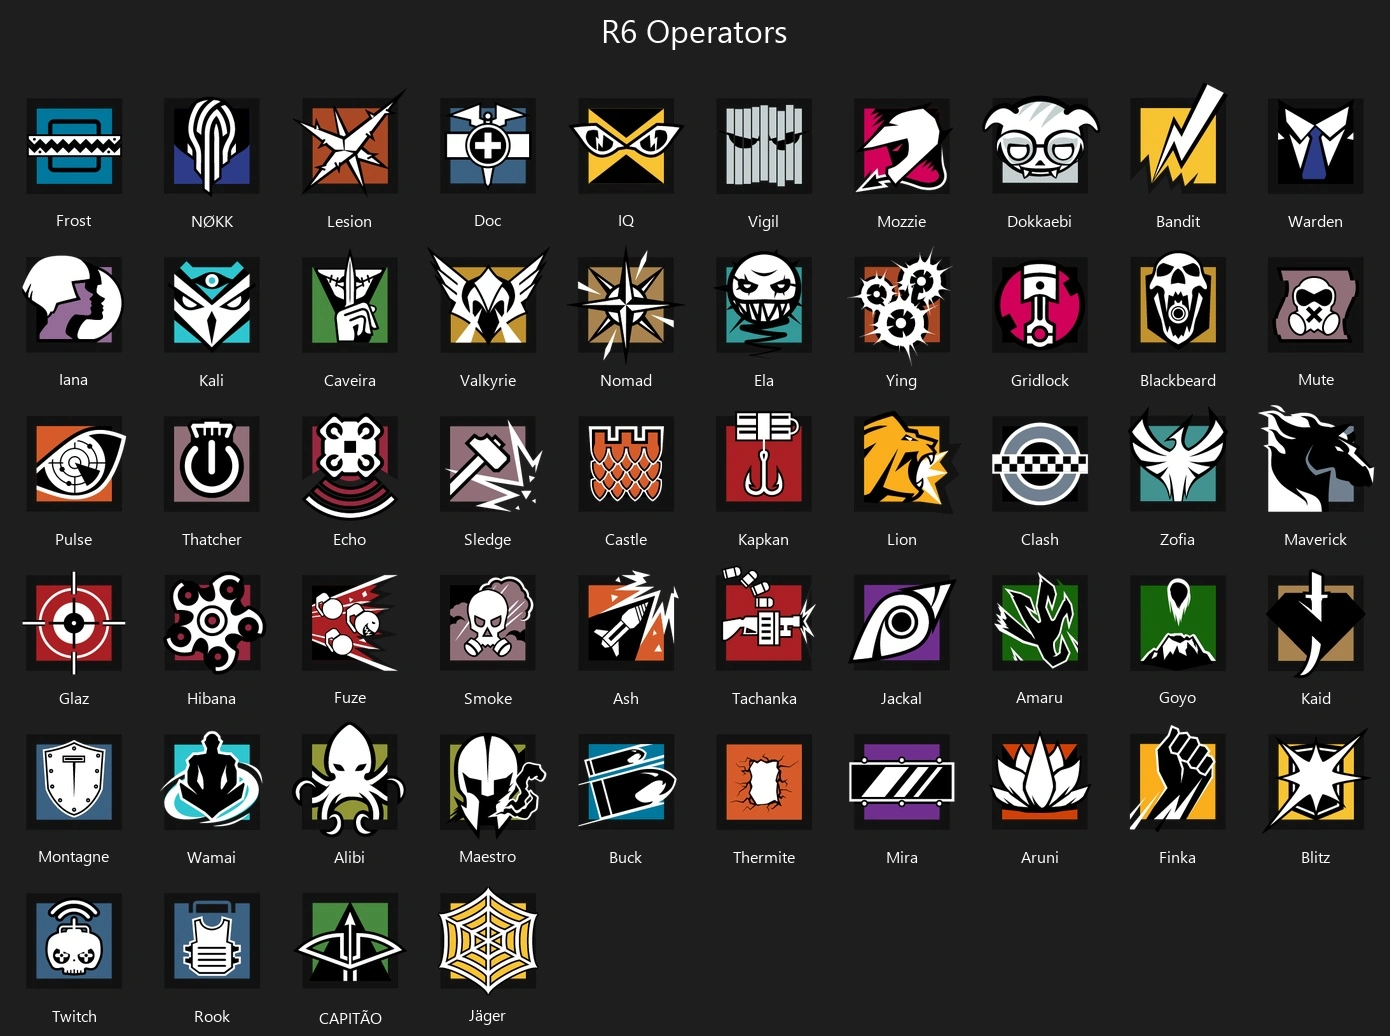Click the Finka raised fist icon
This screenshot has width=1390, height=1036.
click(1178, 779)
